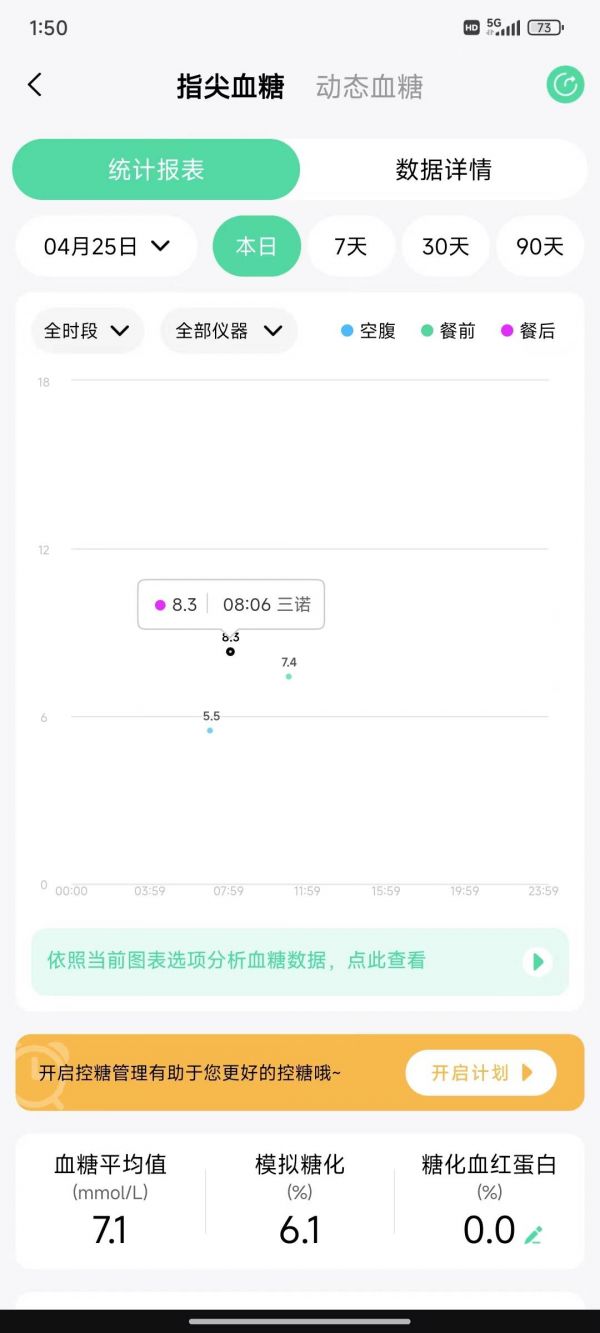This screenshot has height=1333, width=600.
Task: Select the 7天 range button
Action: pos(350,246)
